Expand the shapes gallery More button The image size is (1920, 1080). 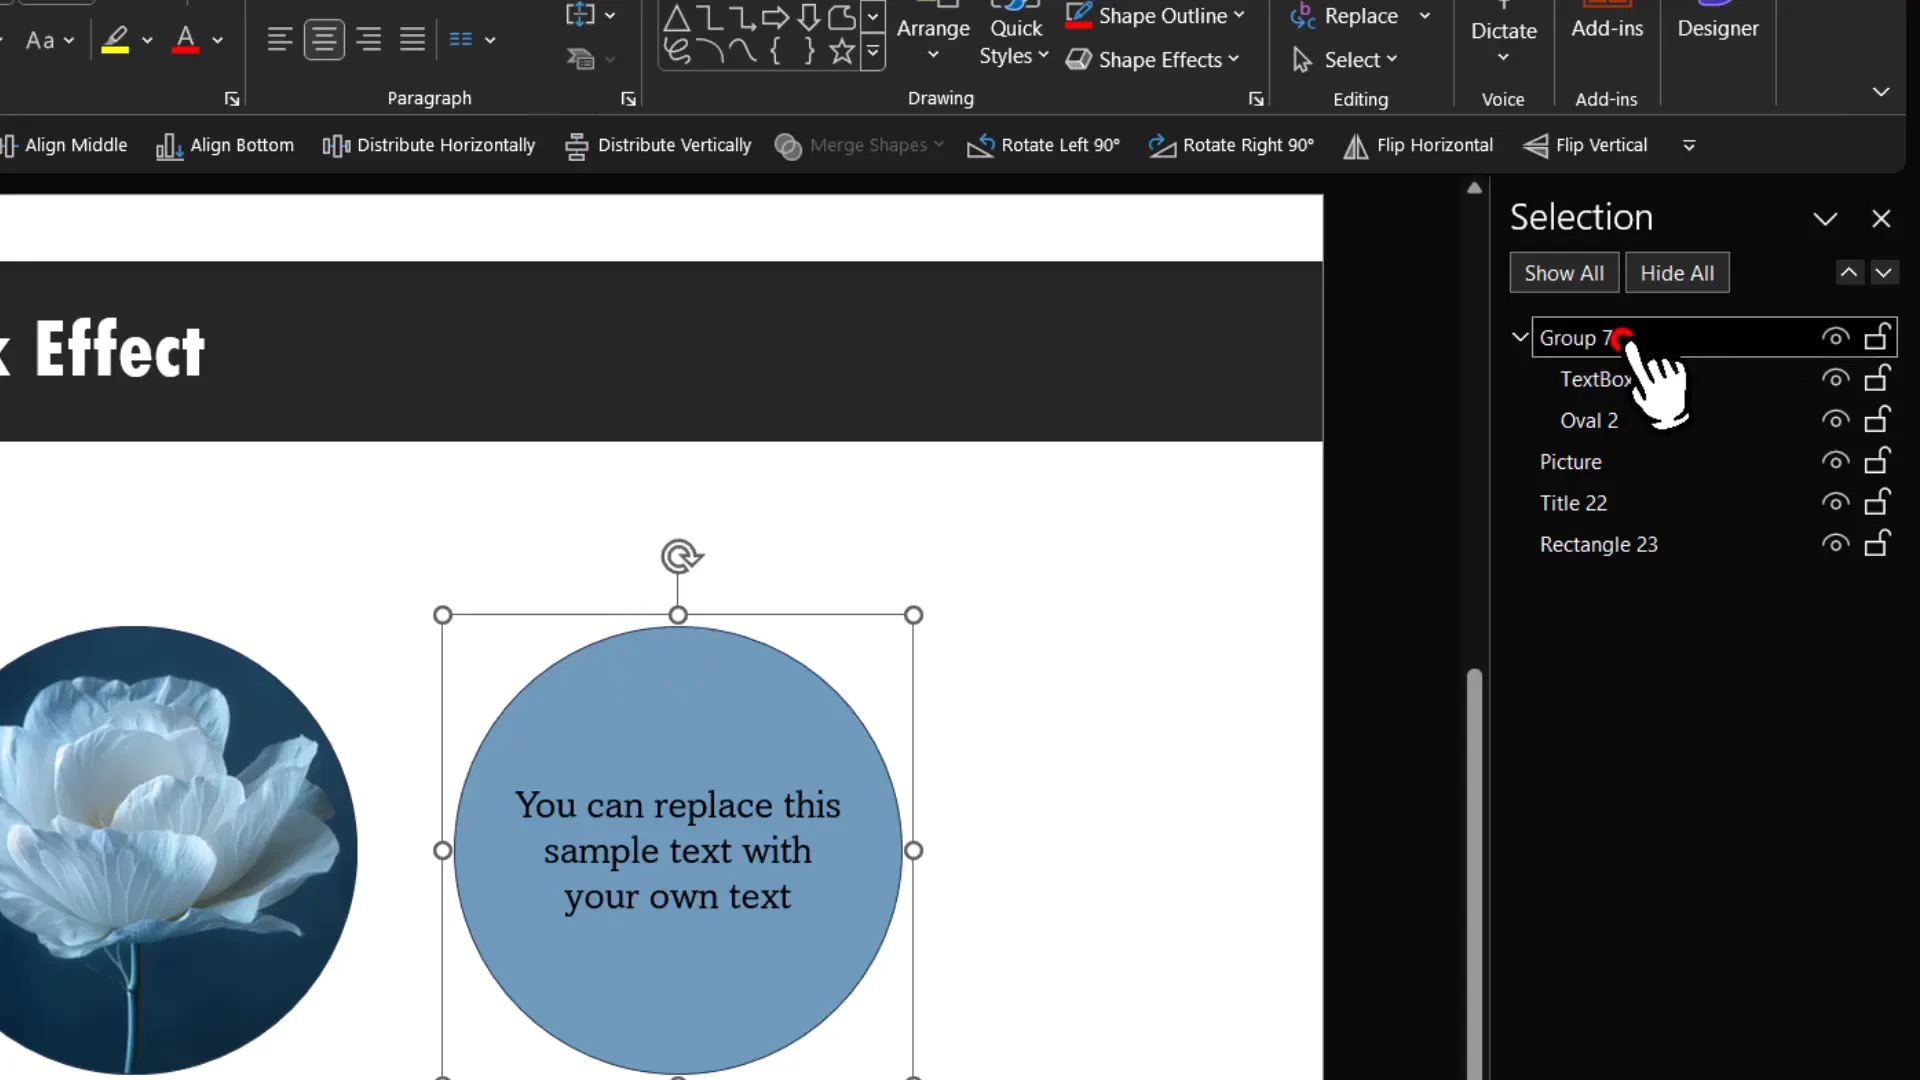(872, 51)
